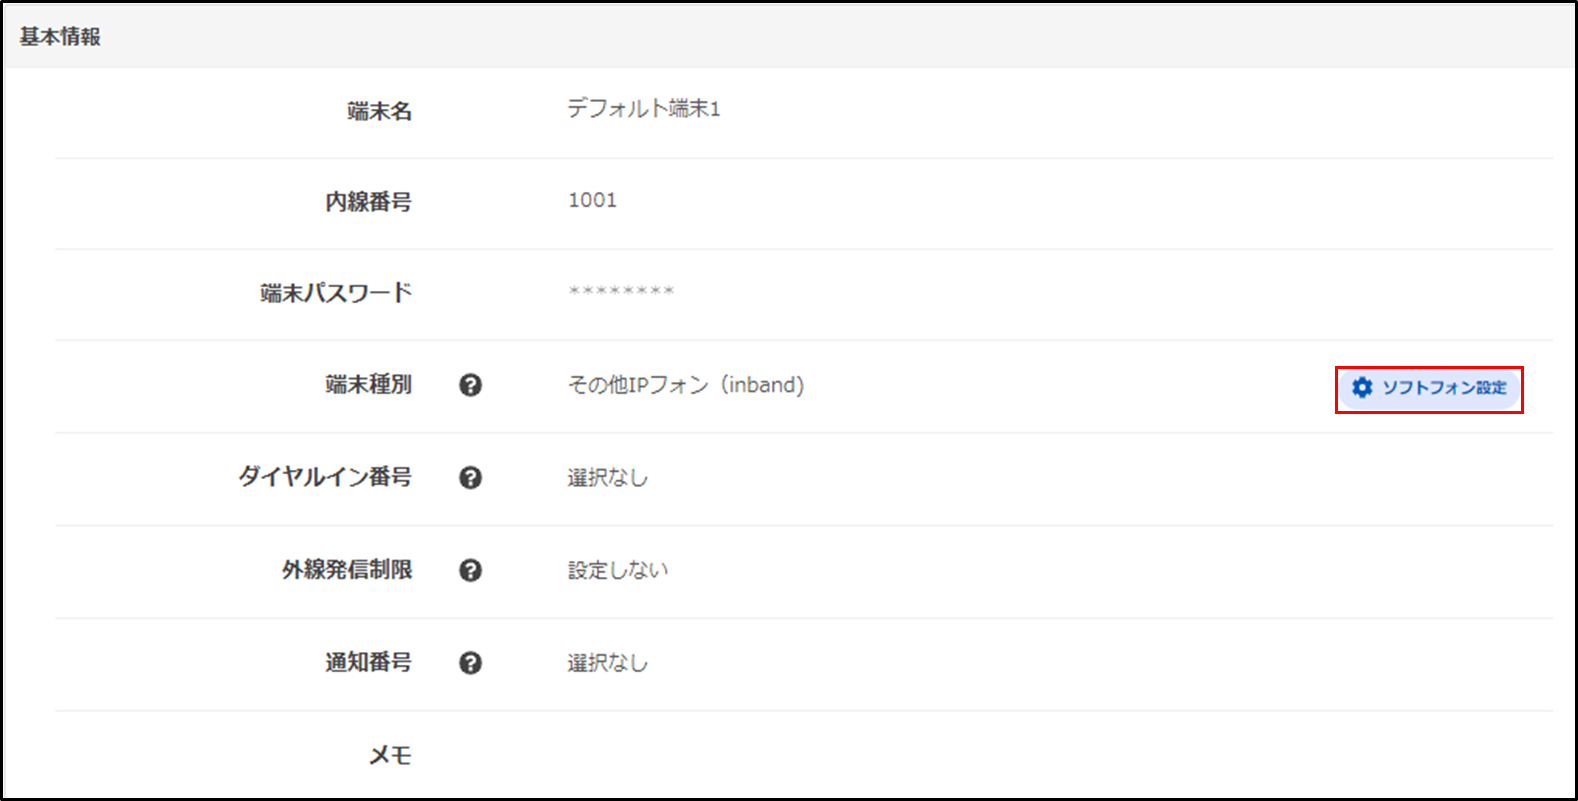Click the help icon beside ダイヤルイン番号

(x=470, y=478)
